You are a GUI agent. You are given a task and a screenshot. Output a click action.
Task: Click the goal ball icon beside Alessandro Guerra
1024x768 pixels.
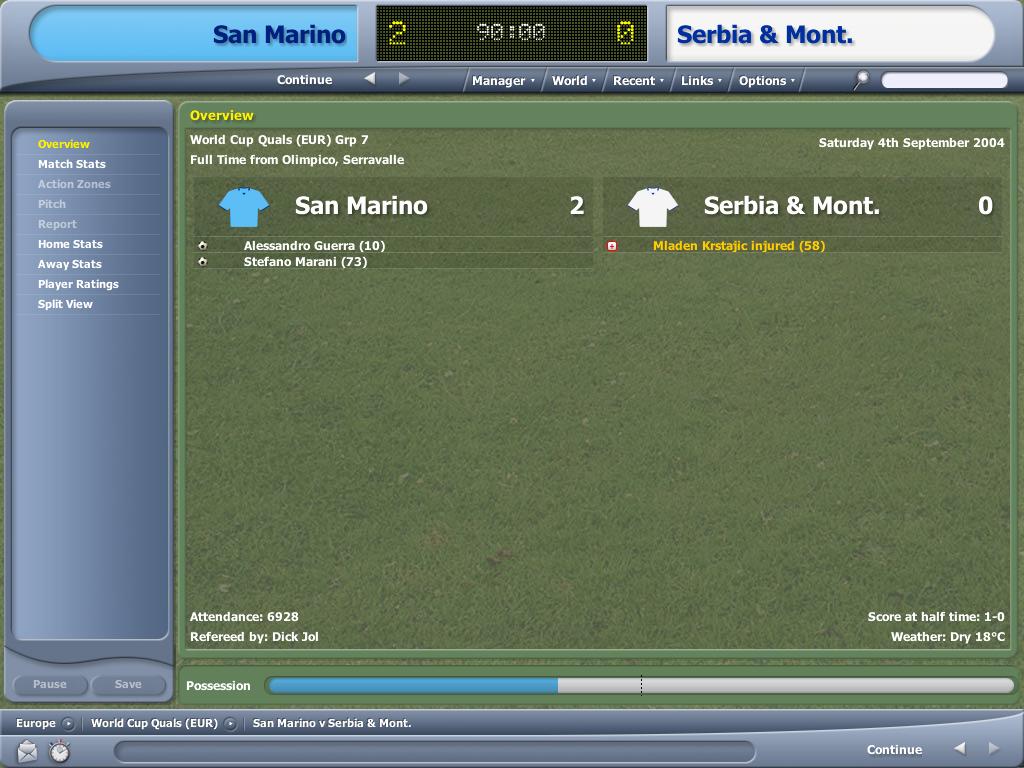[202, 246]
